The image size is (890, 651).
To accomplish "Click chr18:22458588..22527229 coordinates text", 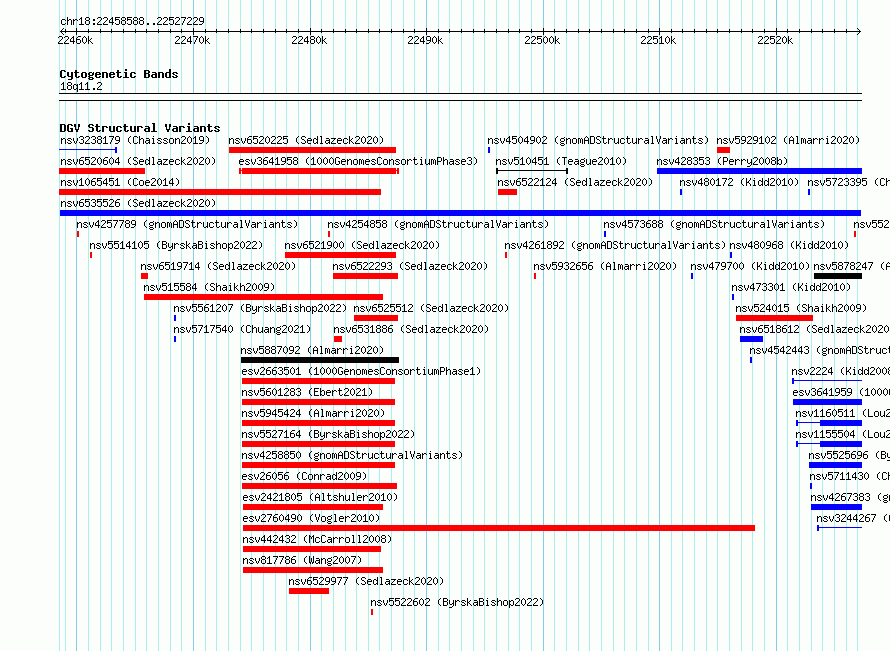I will click(x=132, y=21).
